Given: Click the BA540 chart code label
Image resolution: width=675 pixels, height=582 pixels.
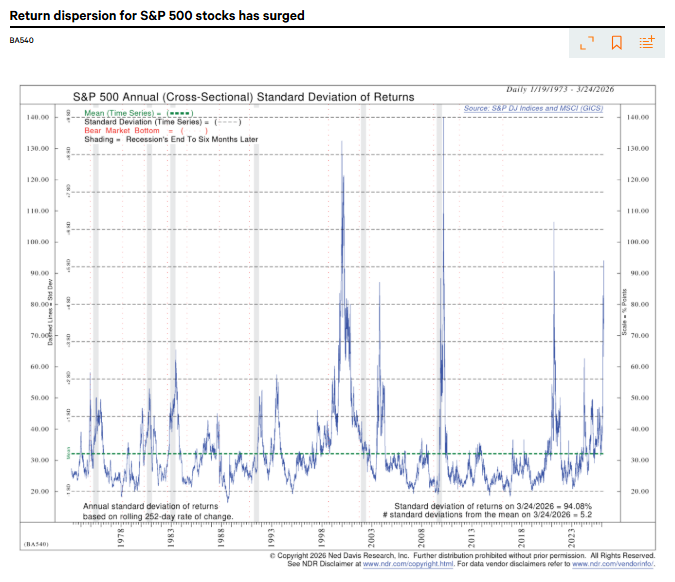Looking at the screenshot, I should pos(23,42).
